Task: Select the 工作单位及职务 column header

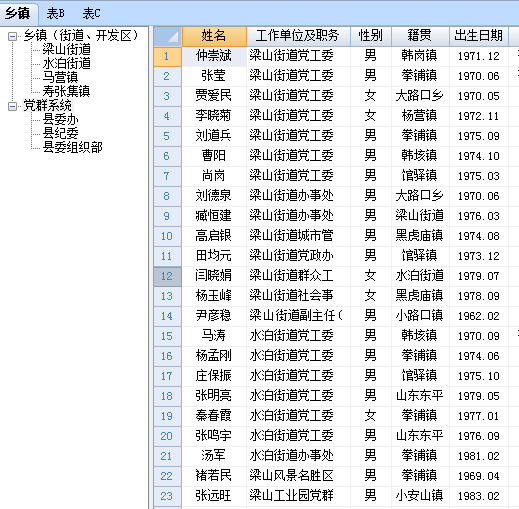Action: coord(298,37)
